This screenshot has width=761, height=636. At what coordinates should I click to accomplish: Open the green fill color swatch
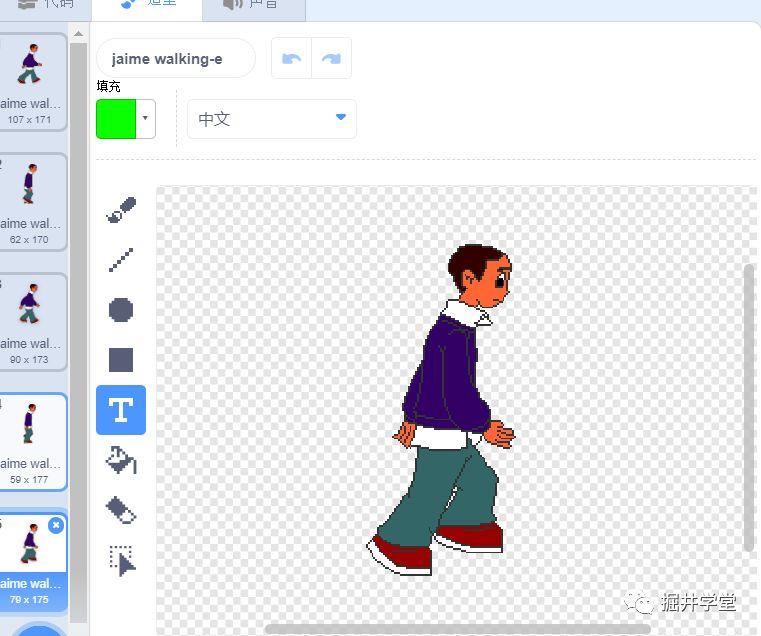(116, 119)
